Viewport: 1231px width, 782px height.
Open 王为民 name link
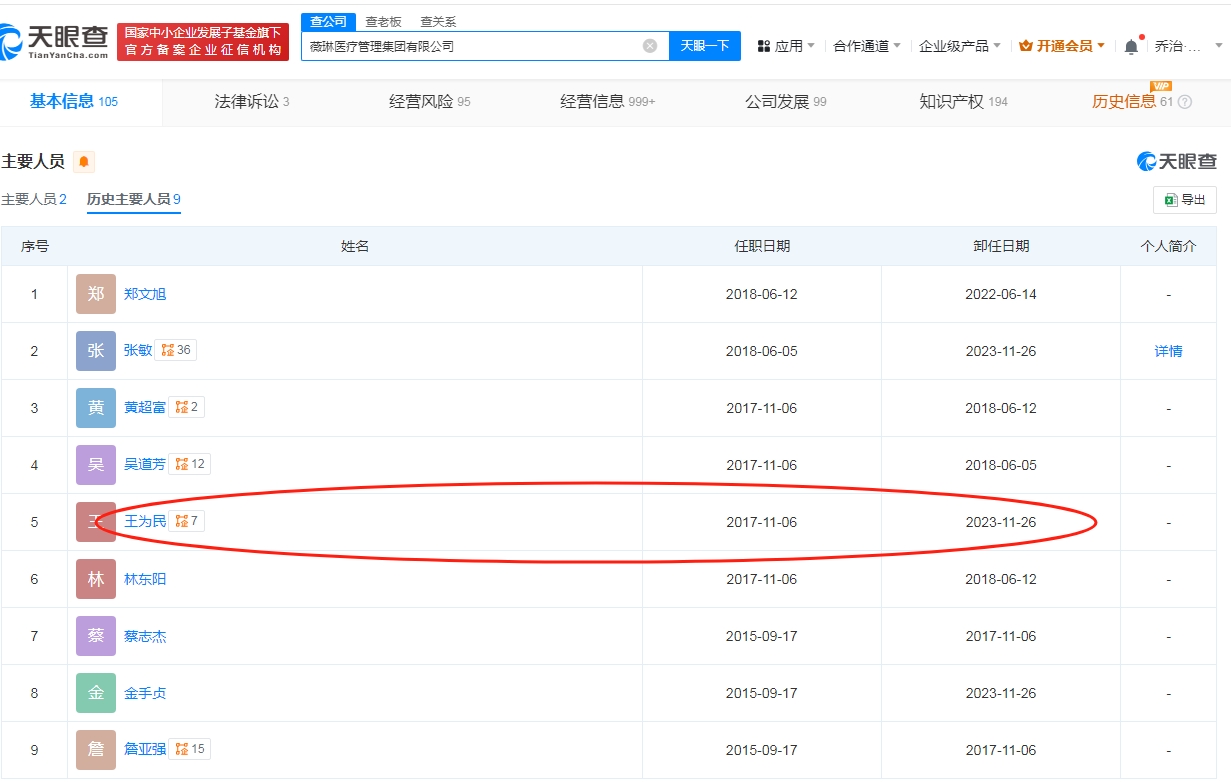pos(145,522)
